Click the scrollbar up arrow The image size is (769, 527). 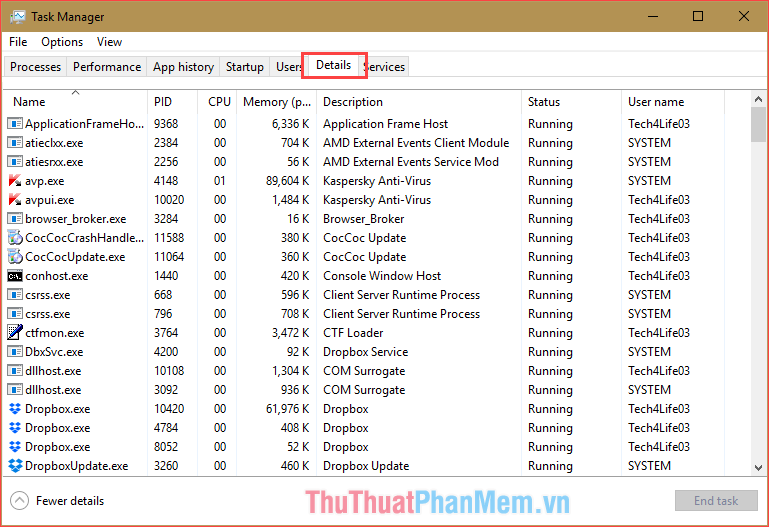(x=758, y=100)
